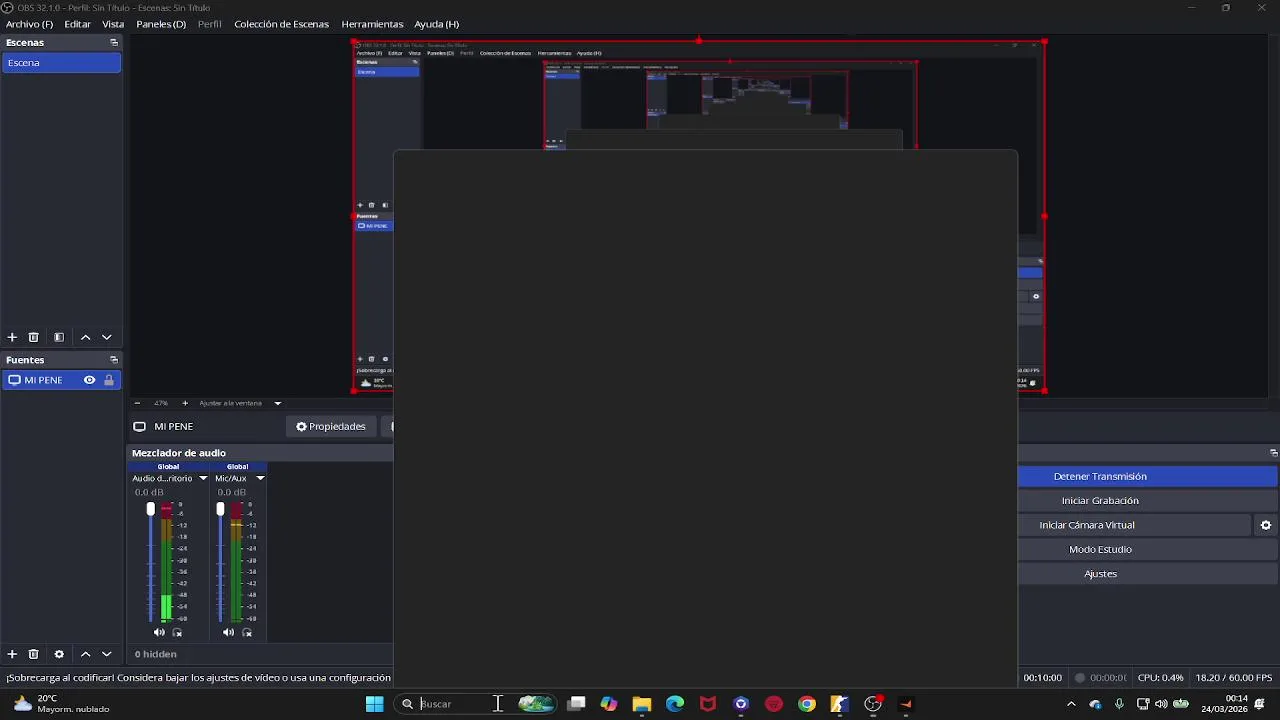Open volume control in system tray
The image size is (1280, 720).
click(1161, 704)
